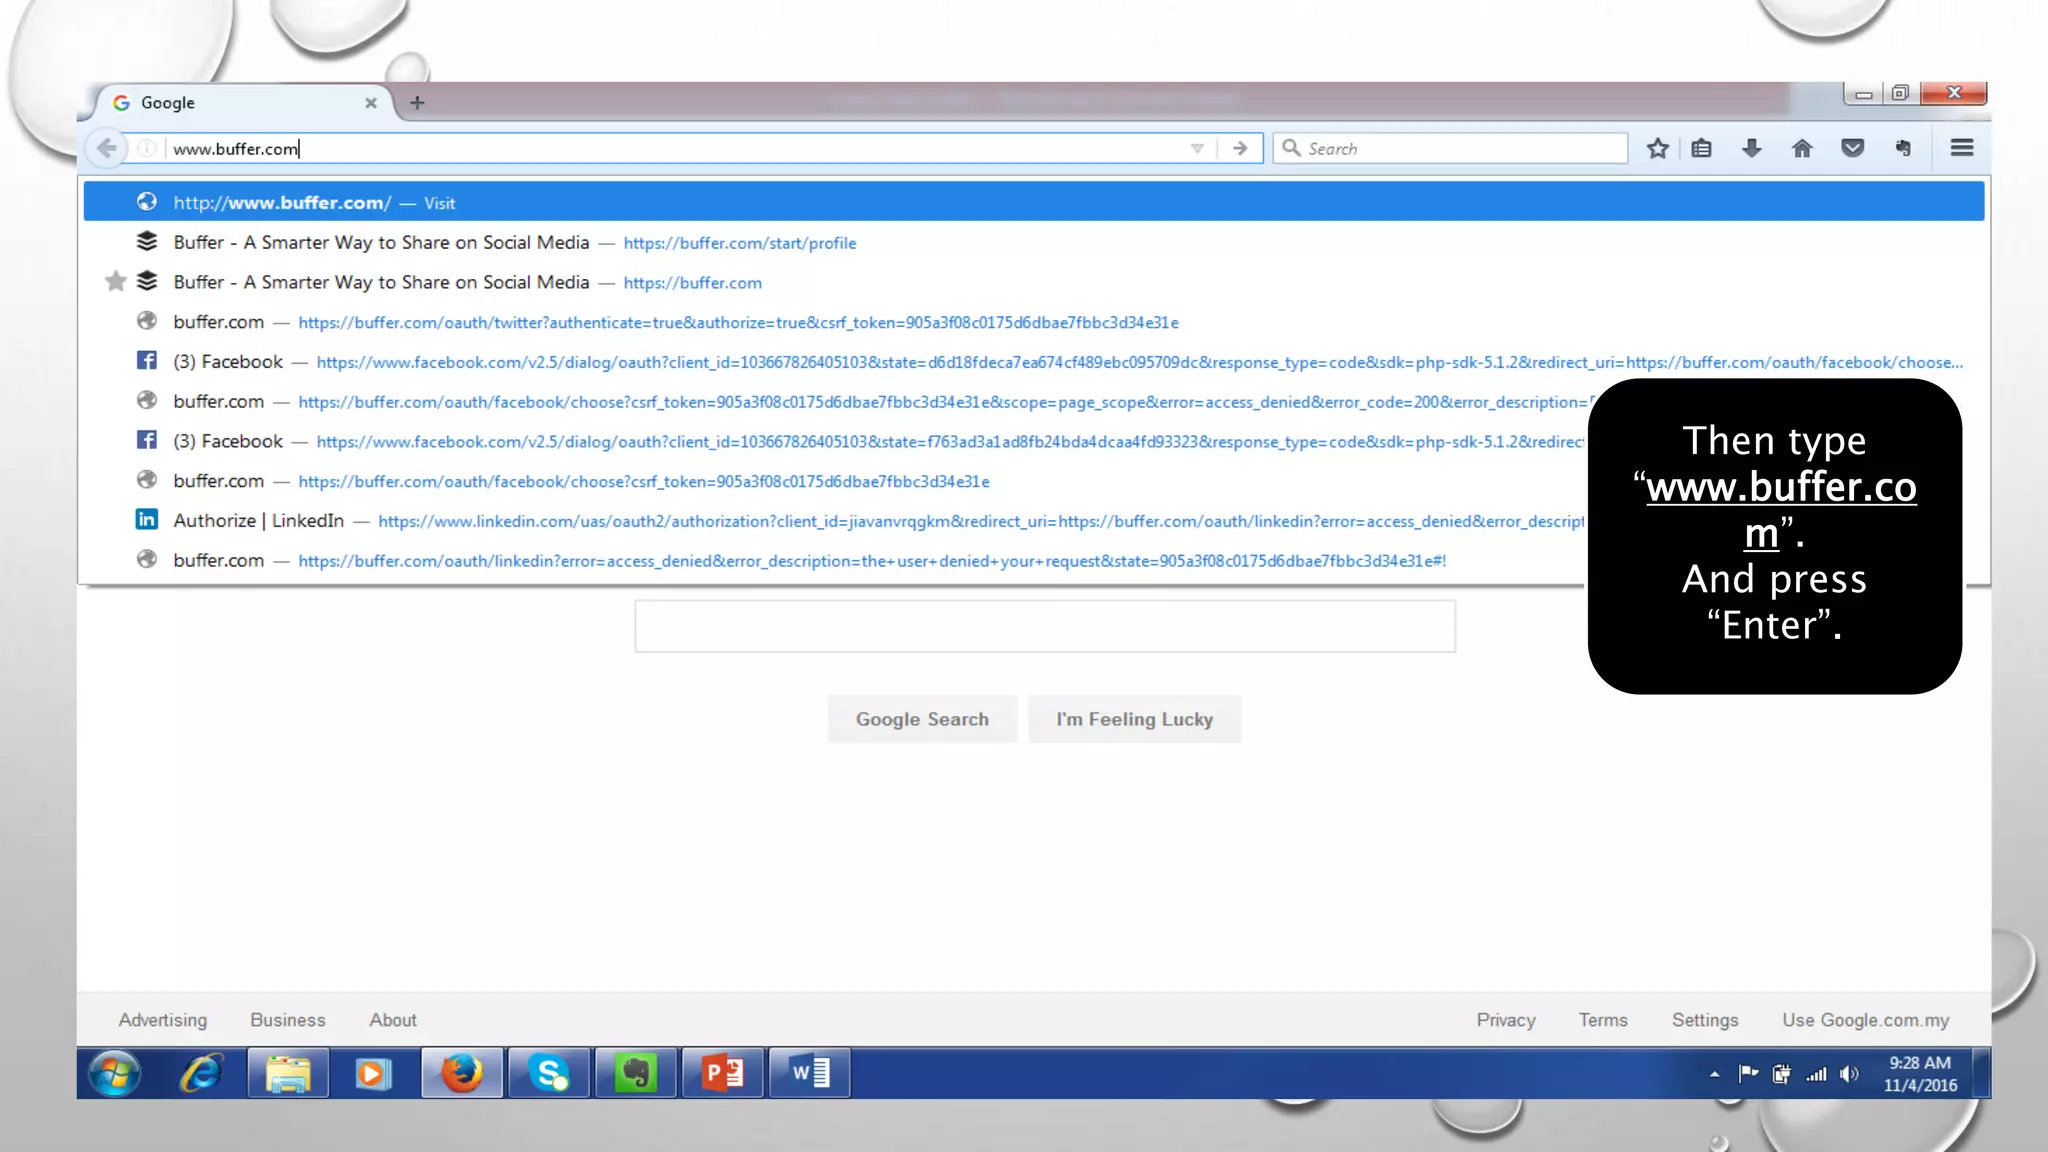The width and height of the screenshot is (2048, 1152).
Task: Launch Internet Explorer from taskbar
Action: click(x=202, y=1074)
